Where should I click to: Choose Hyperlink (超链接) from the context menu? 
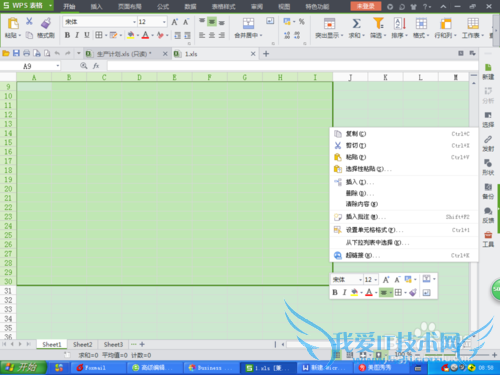pyautogui.click(x=404, y=255)
